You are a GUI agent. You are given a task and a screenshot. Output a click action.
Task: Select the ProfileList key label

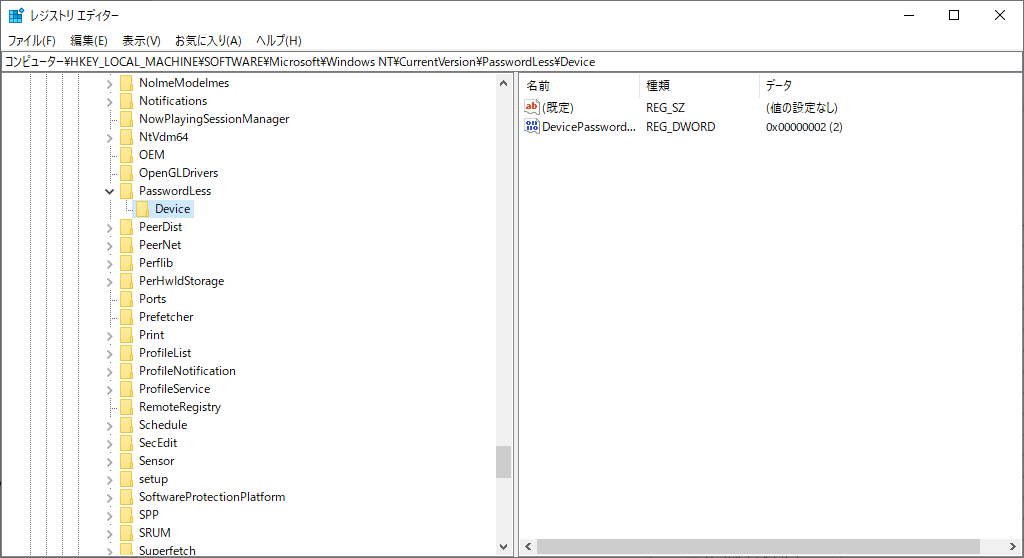point(165,353)
